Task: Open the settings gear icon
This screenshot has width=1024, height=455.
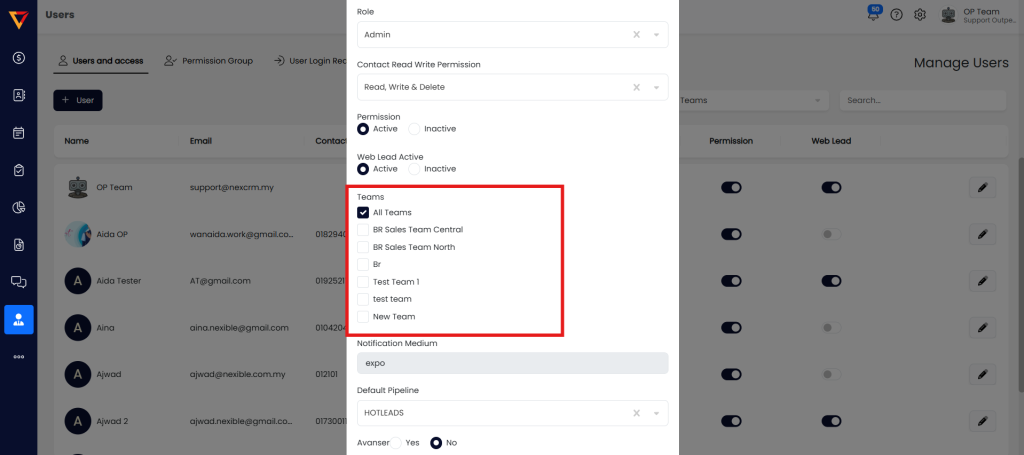Action: tap(920, 15)
